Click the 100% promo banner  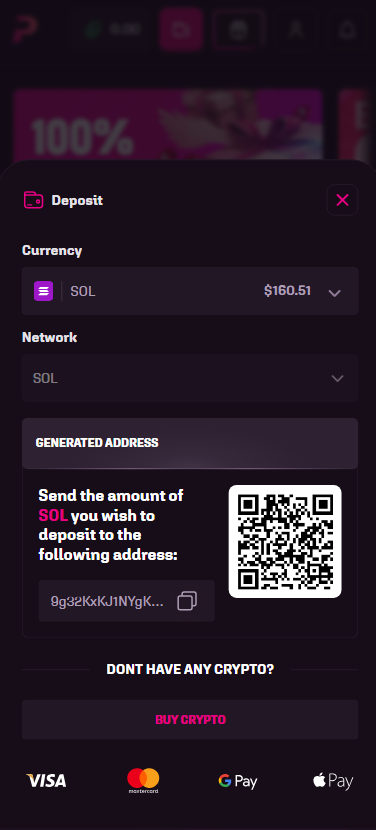click(x=168, y=124)
